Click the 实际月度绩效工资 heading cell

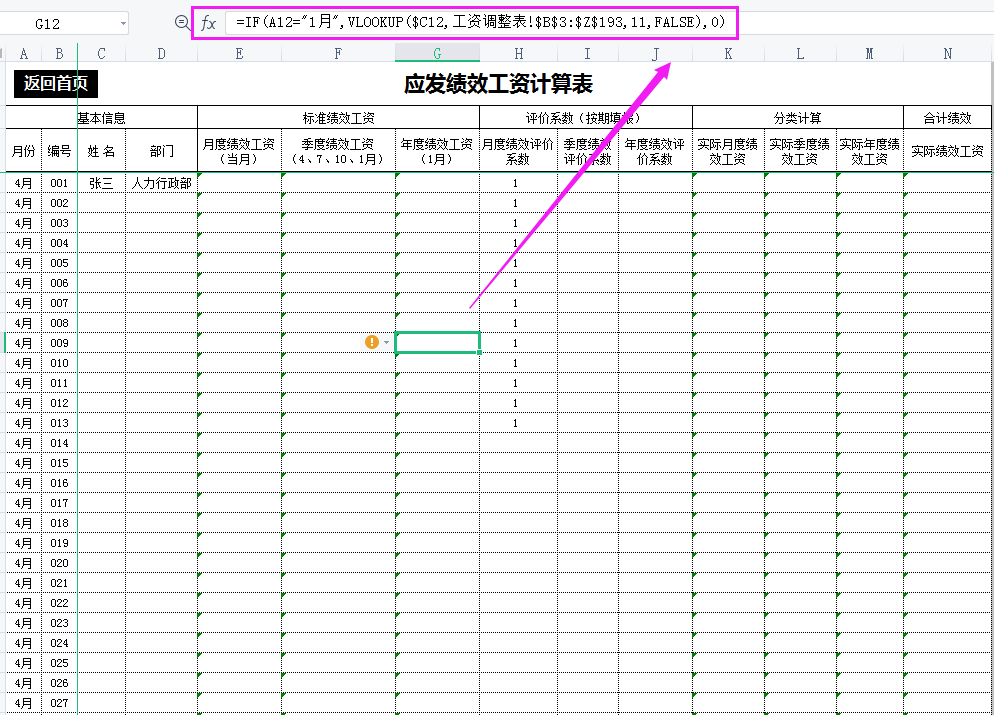[728, 151]
